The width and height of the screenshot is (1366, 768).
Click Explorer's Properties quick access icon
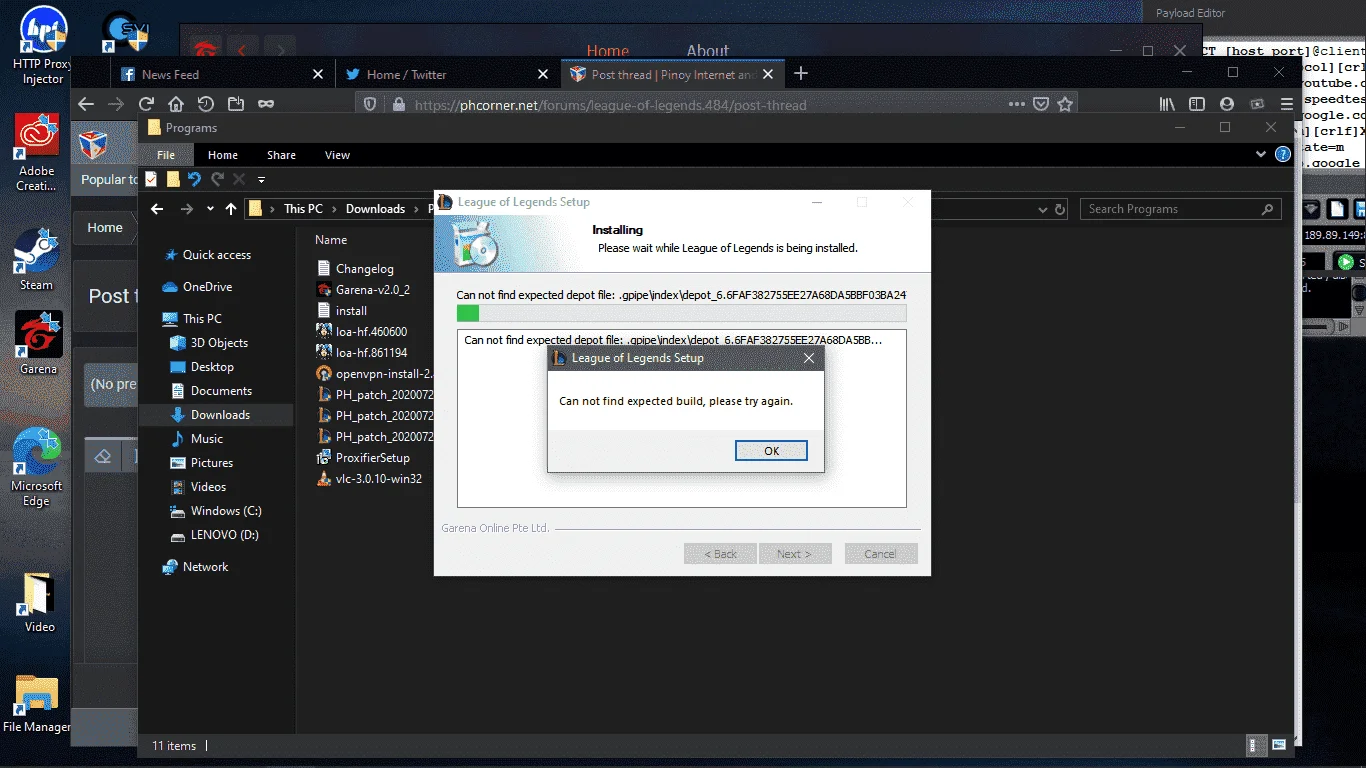click(151, 179)
